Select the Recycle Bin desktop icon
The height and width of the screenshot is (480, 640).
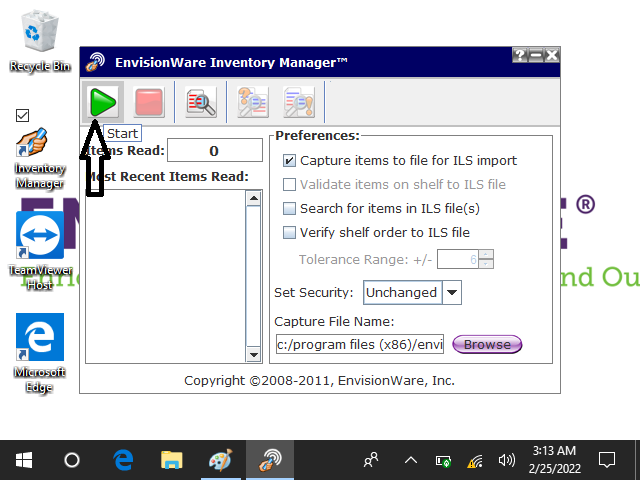[x=40, y=42]
